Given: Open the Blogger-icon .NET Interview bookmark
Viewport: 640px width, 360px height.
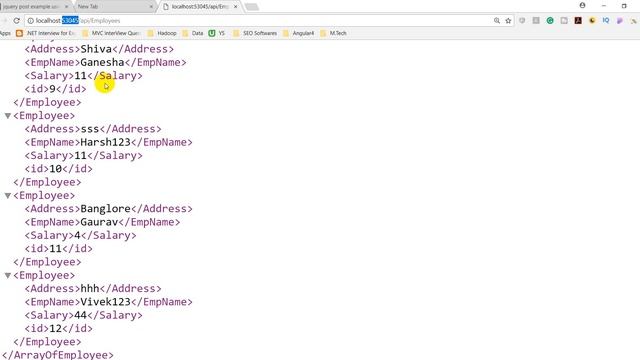Looking at the screenshot, I should pos(46,33).
